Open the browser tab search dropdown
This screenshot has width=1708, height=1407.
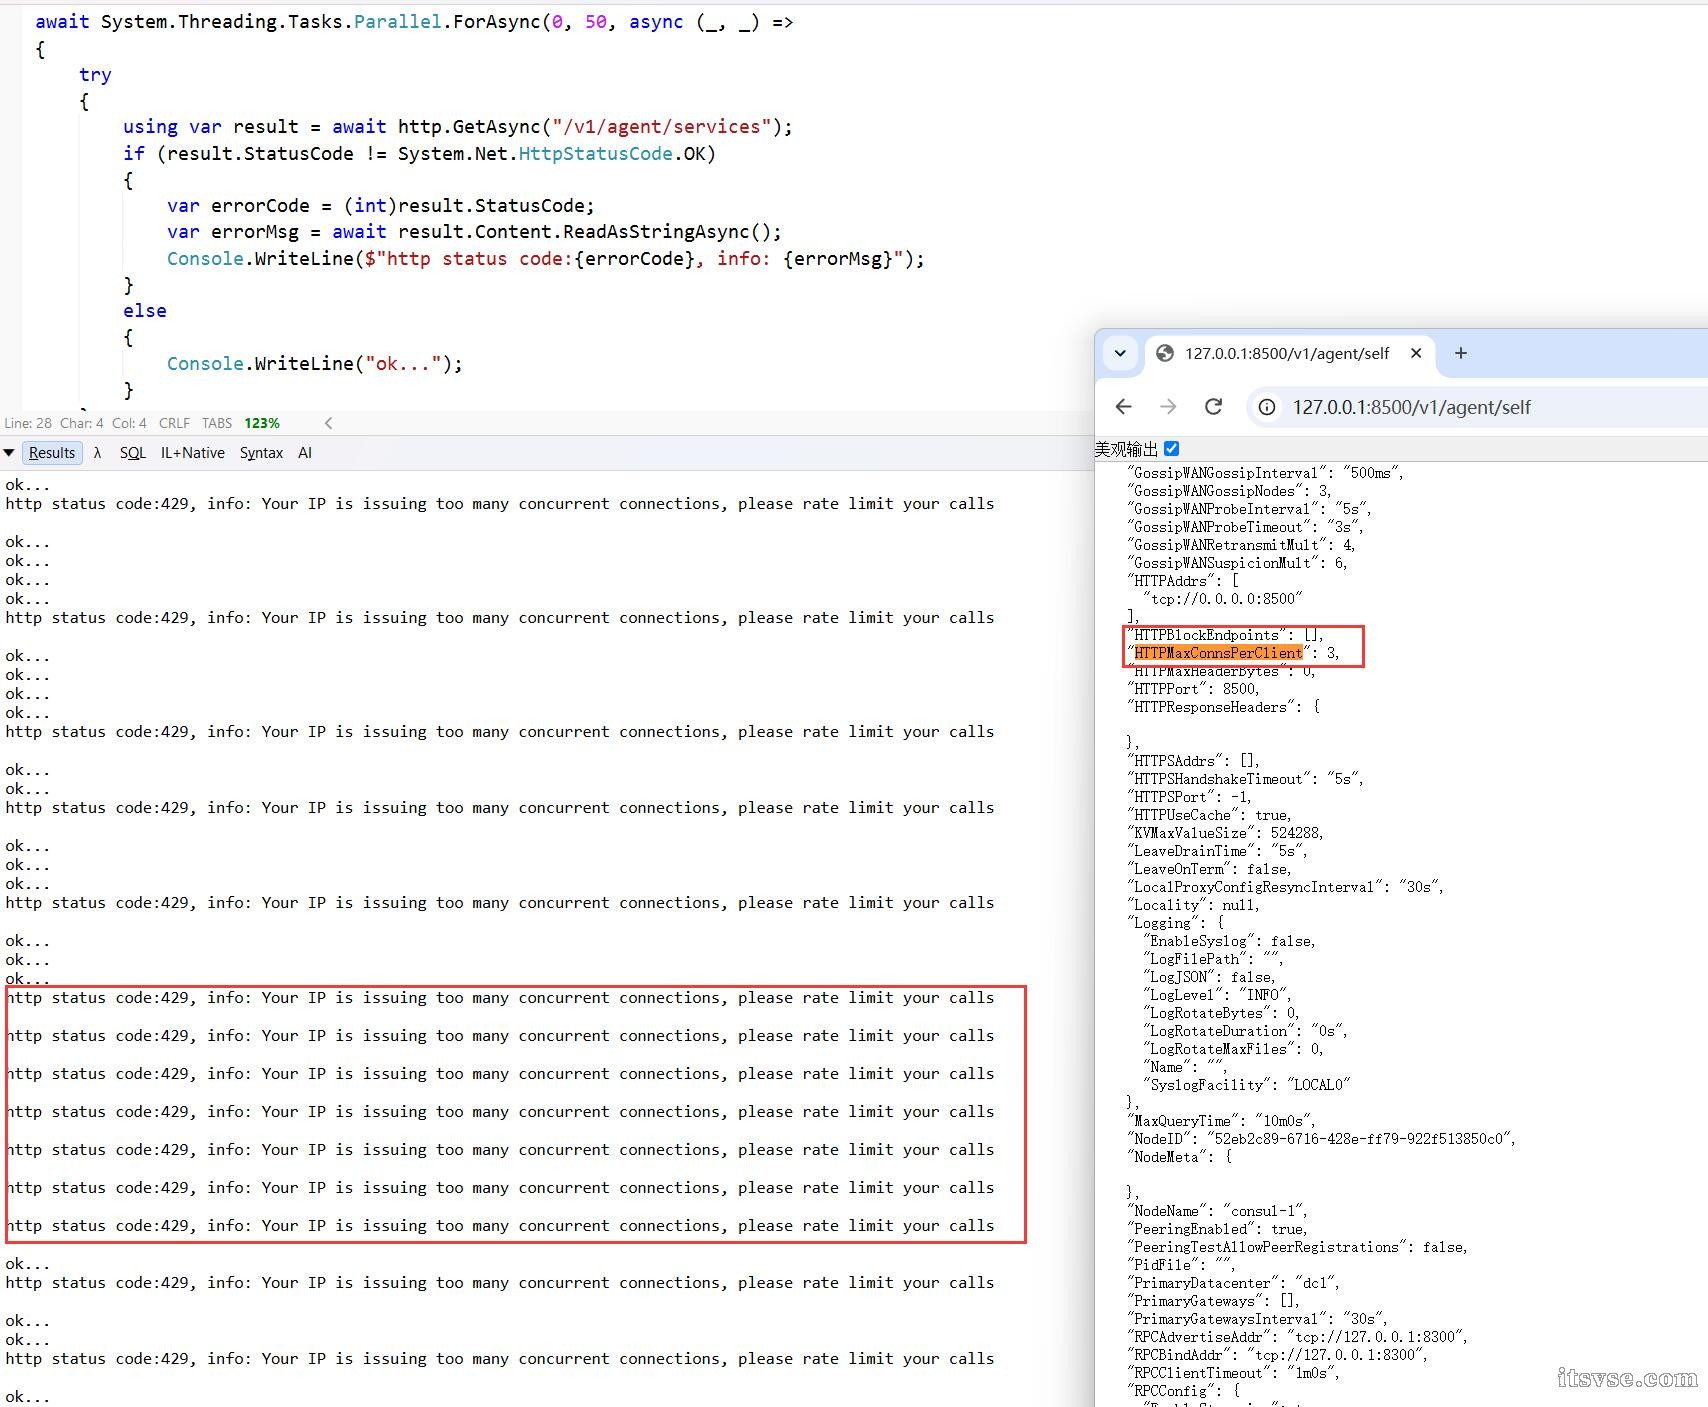[1120, 353]
